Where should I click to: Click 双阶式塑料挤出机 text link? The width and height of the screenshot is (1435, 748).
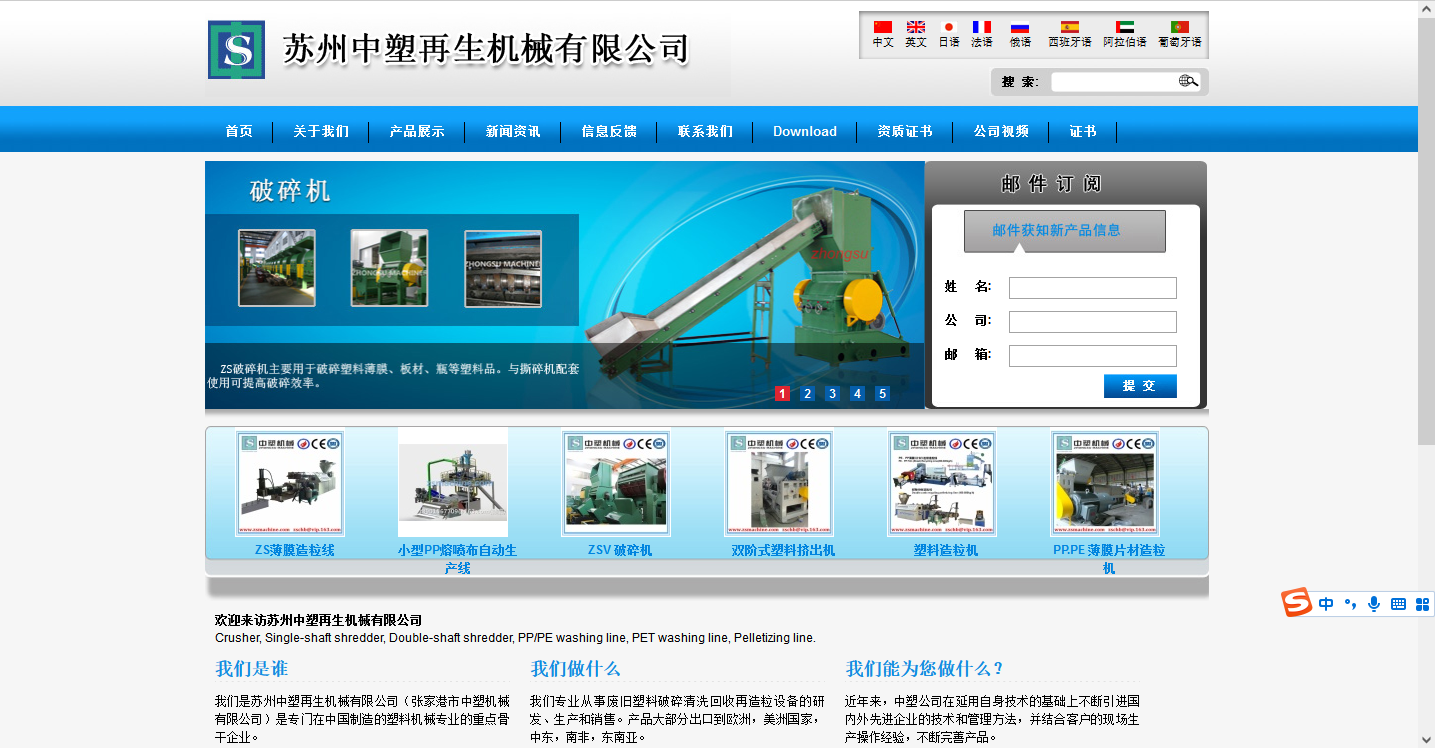pyautogui.click(x=783, y=550)
